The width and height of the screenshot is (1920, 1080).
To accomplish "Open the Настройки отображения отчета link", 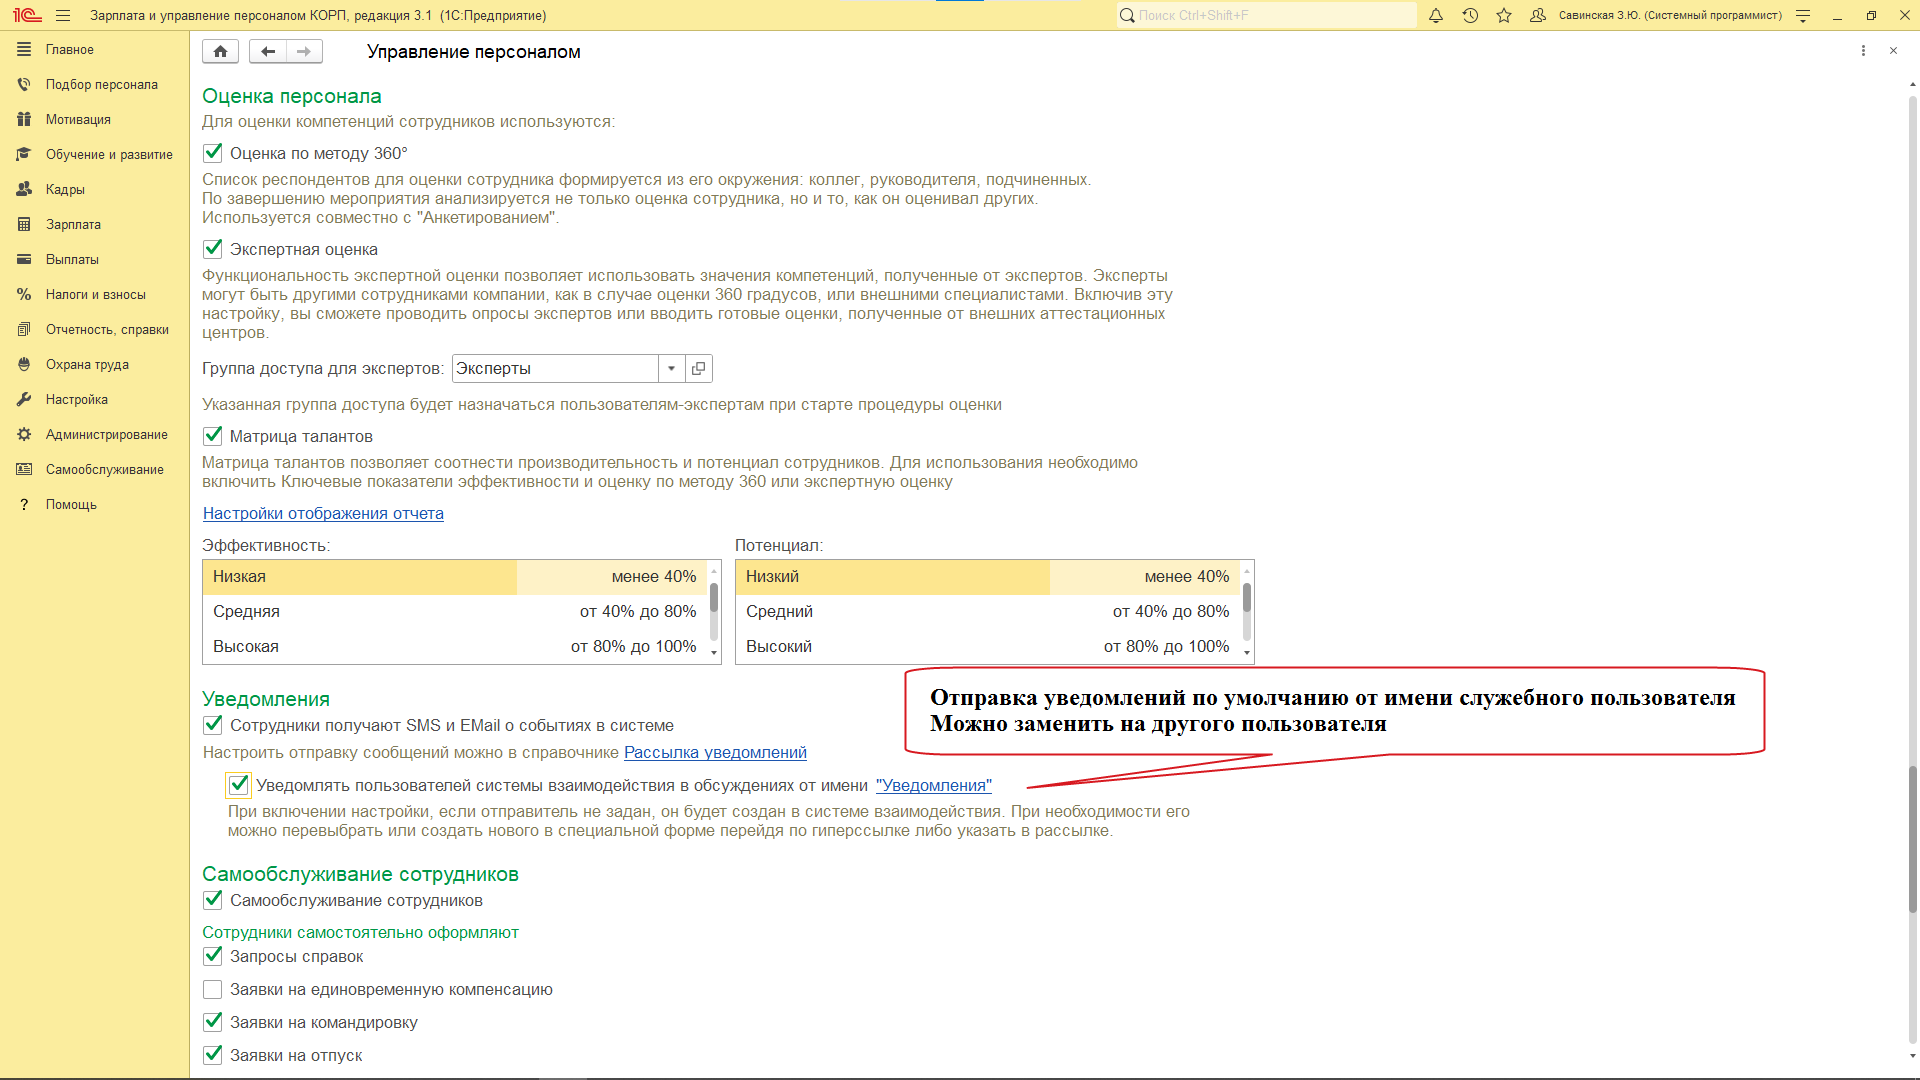I will click(x=323, y=514).
